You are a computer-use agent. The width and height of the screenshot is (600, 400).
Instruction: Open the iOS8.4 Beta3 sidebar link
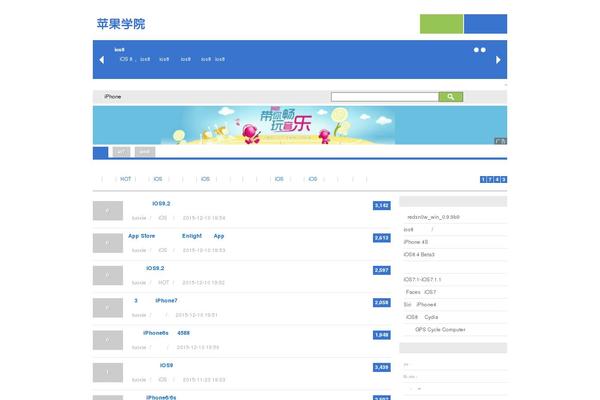tap(419, 255)
